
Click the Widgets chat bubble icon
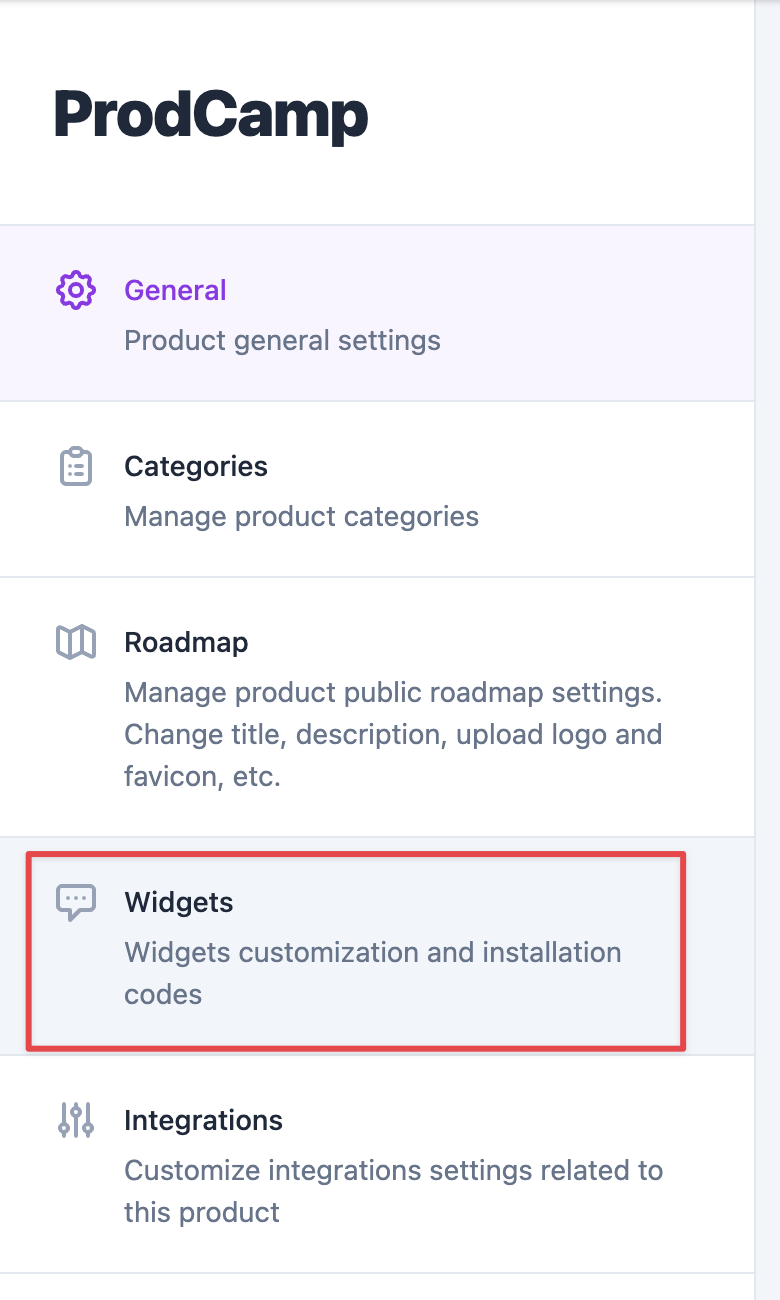[x=76, y=902]
